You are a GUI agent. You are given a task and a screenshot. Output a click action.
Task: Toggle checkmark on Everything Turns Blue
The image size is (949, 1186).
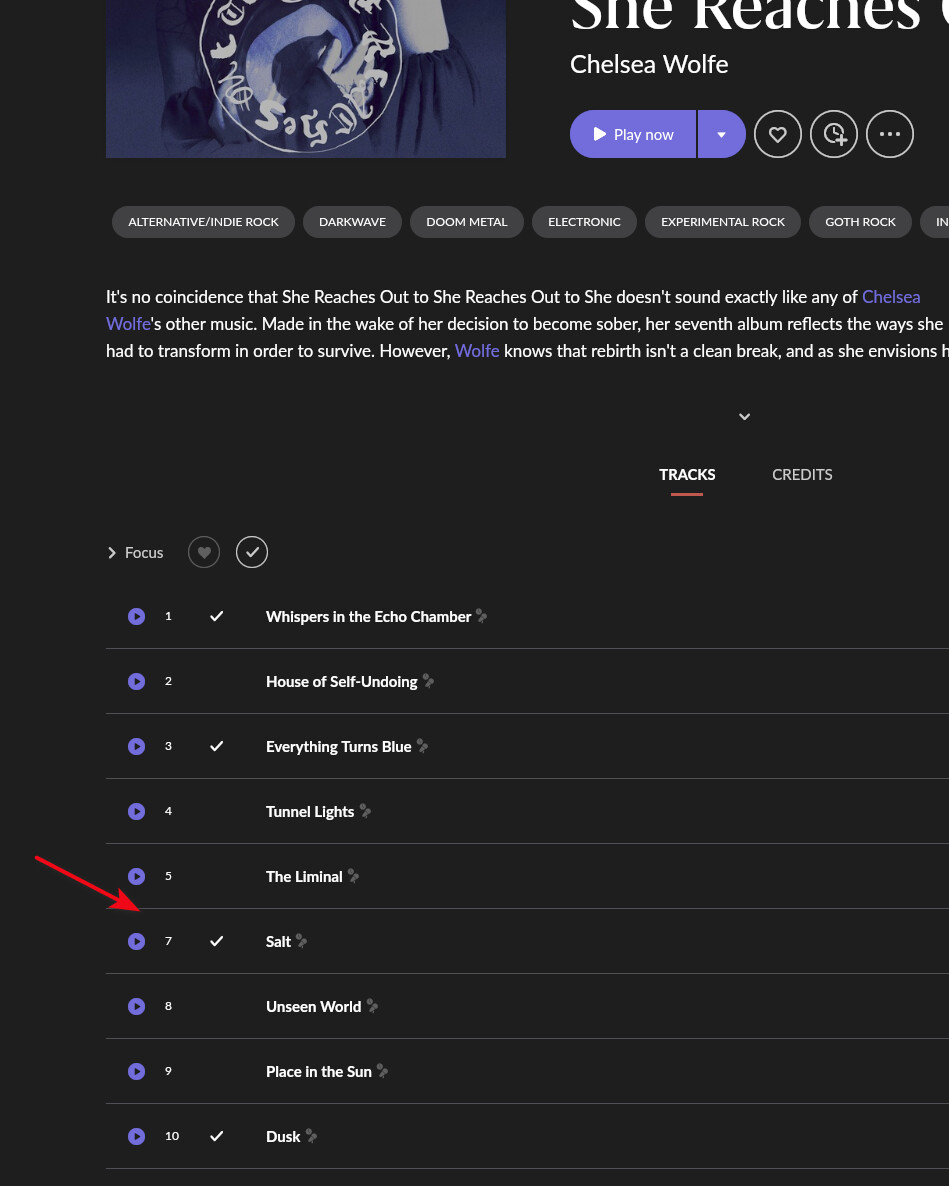(216, 747)
